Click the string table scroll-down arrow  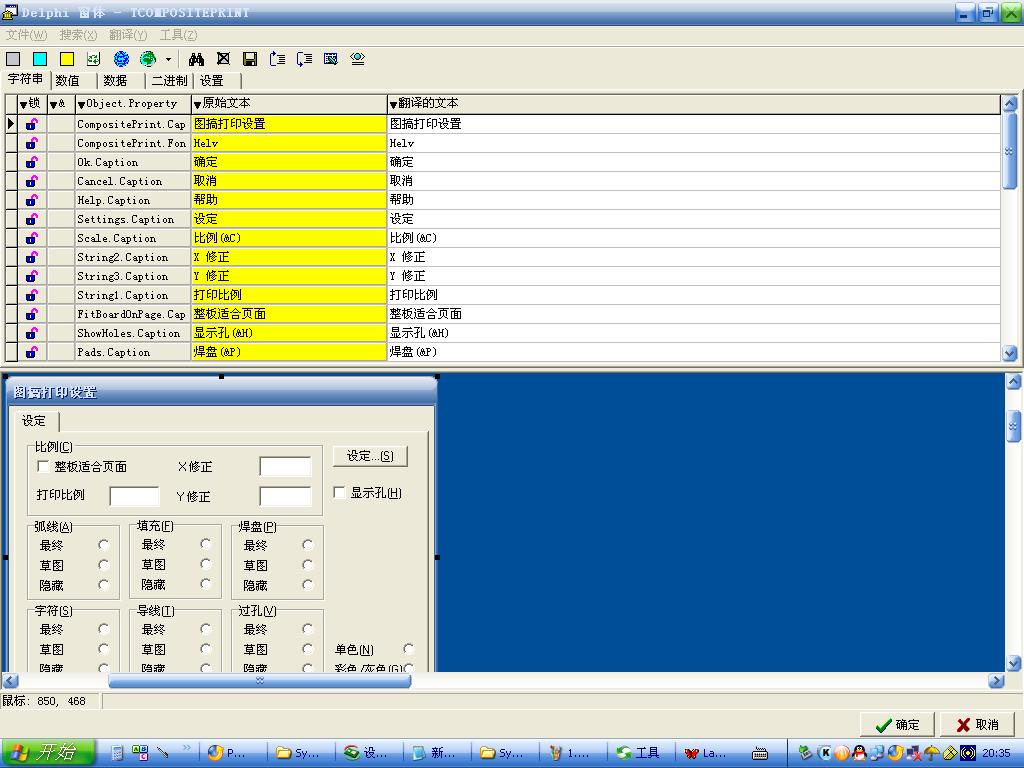tap(1010, 353)
